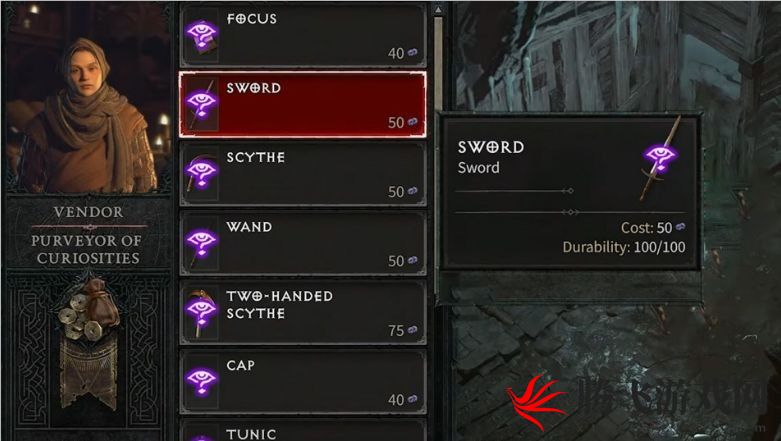Screen dimensions: 781x441
Task: Click the scrollbar up arrow
Action: click(x=438, y=9)
